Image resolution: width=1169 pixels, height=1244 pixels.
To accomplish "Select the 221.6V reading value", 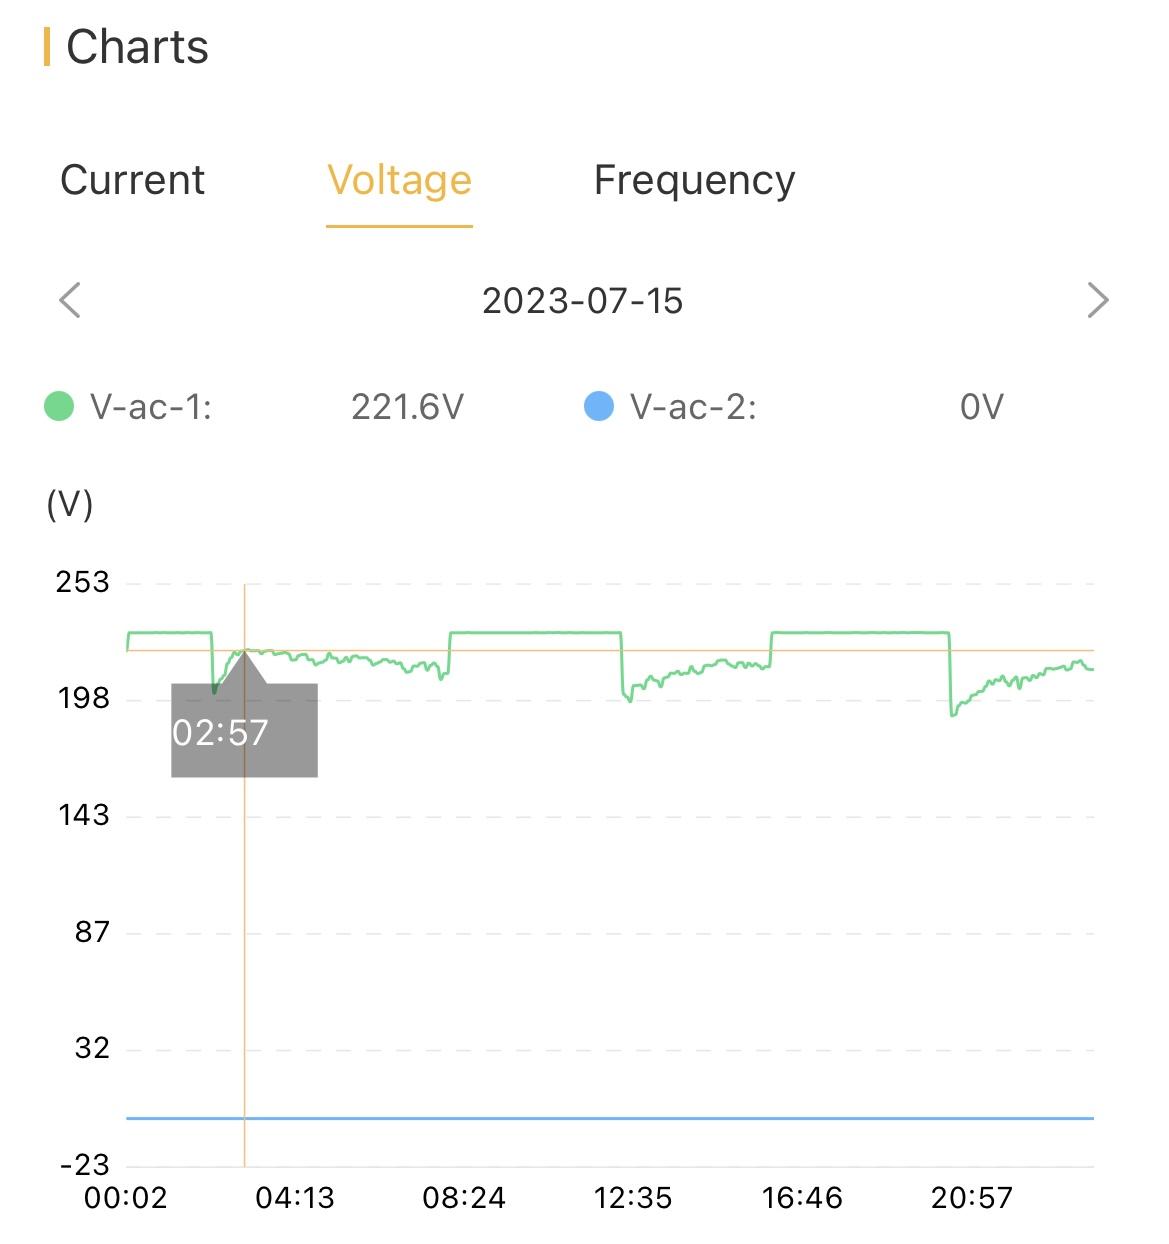I will (407, 407).
